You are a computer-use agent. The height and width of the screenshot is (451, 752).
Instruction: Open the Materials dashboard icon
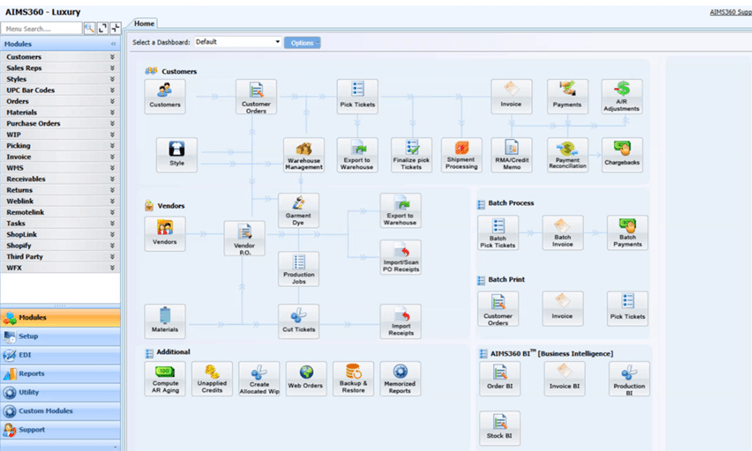(165, 321)
